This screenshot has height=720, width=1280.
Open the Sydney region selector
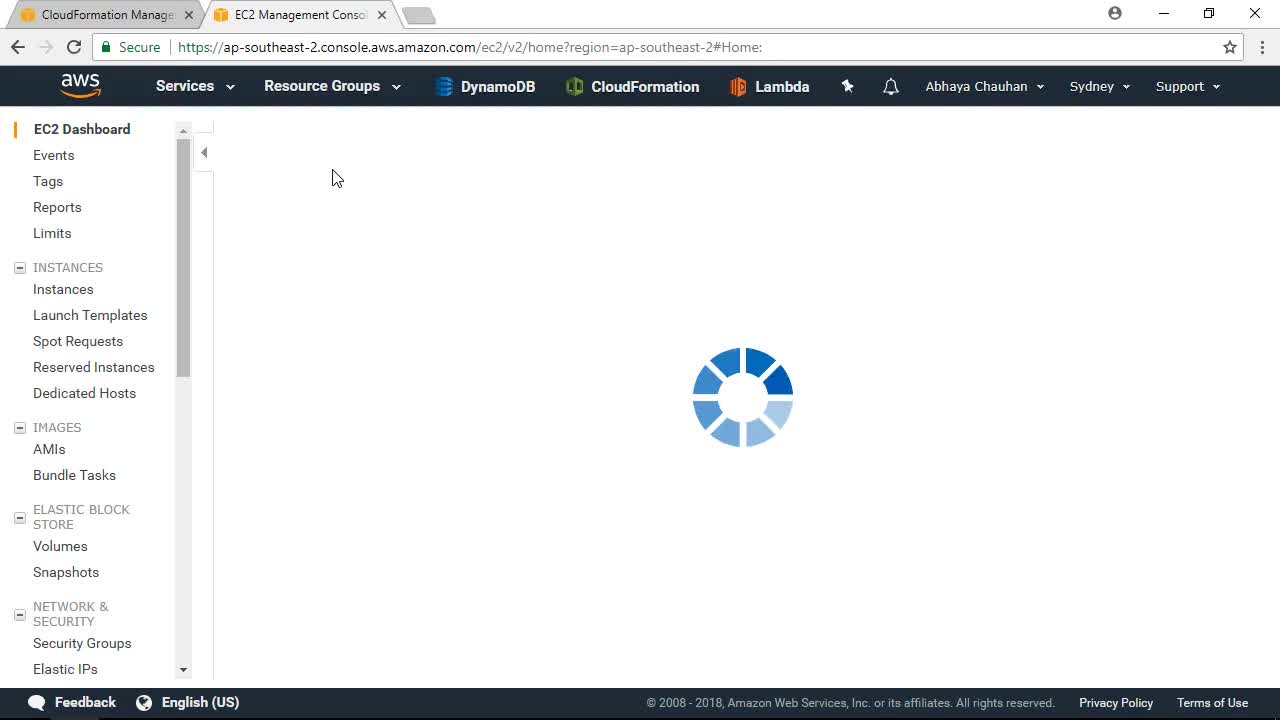1100,86
